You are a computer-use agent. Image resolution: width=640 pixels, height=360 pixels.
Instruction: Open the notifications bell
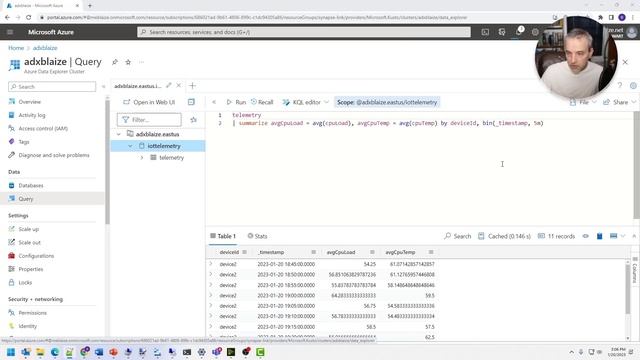coord(518,32)
